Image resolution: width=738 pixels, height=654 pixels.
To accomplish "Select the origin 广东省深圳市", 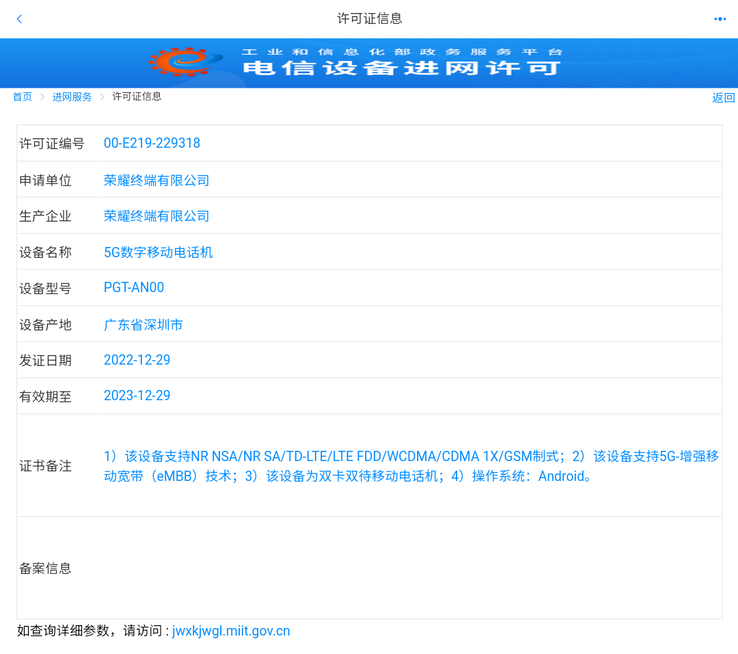I will tap(143, 325).
